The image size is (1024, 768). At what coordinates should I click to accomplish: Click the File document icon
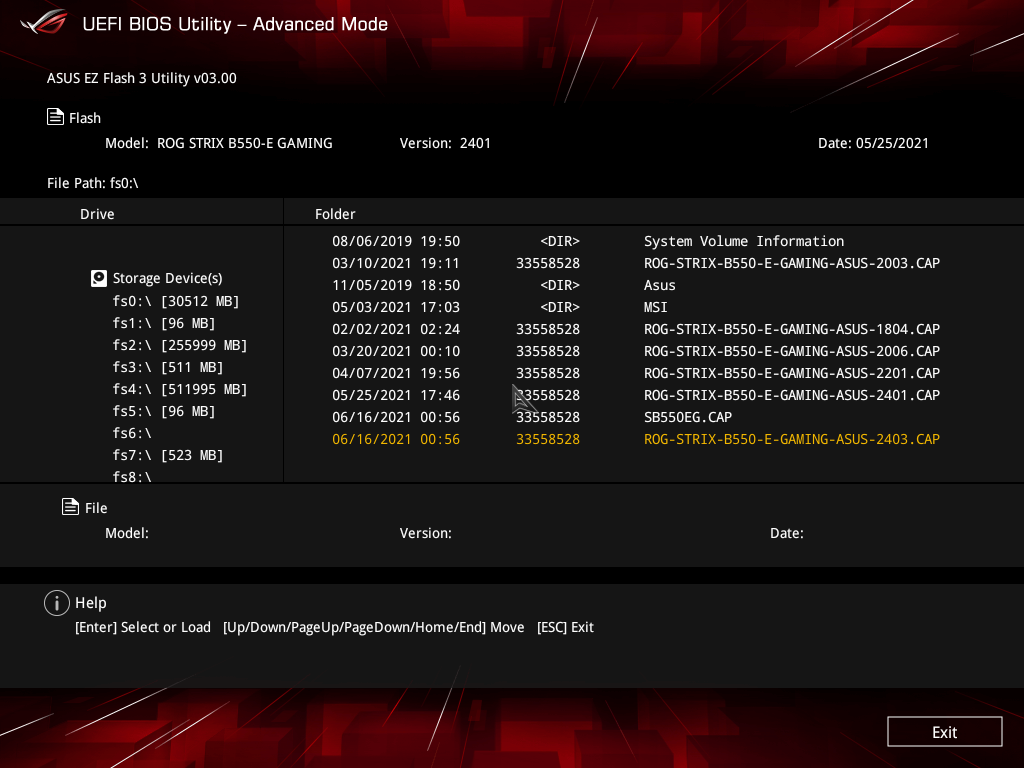tap(71, 506)
